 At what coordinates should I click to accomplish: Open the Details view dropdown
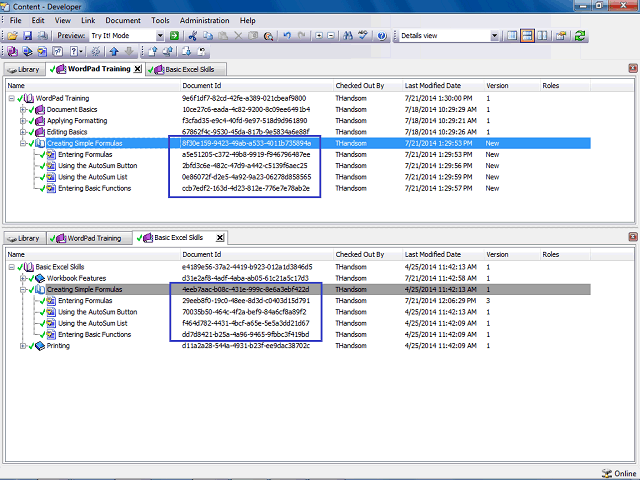[494, 36]
